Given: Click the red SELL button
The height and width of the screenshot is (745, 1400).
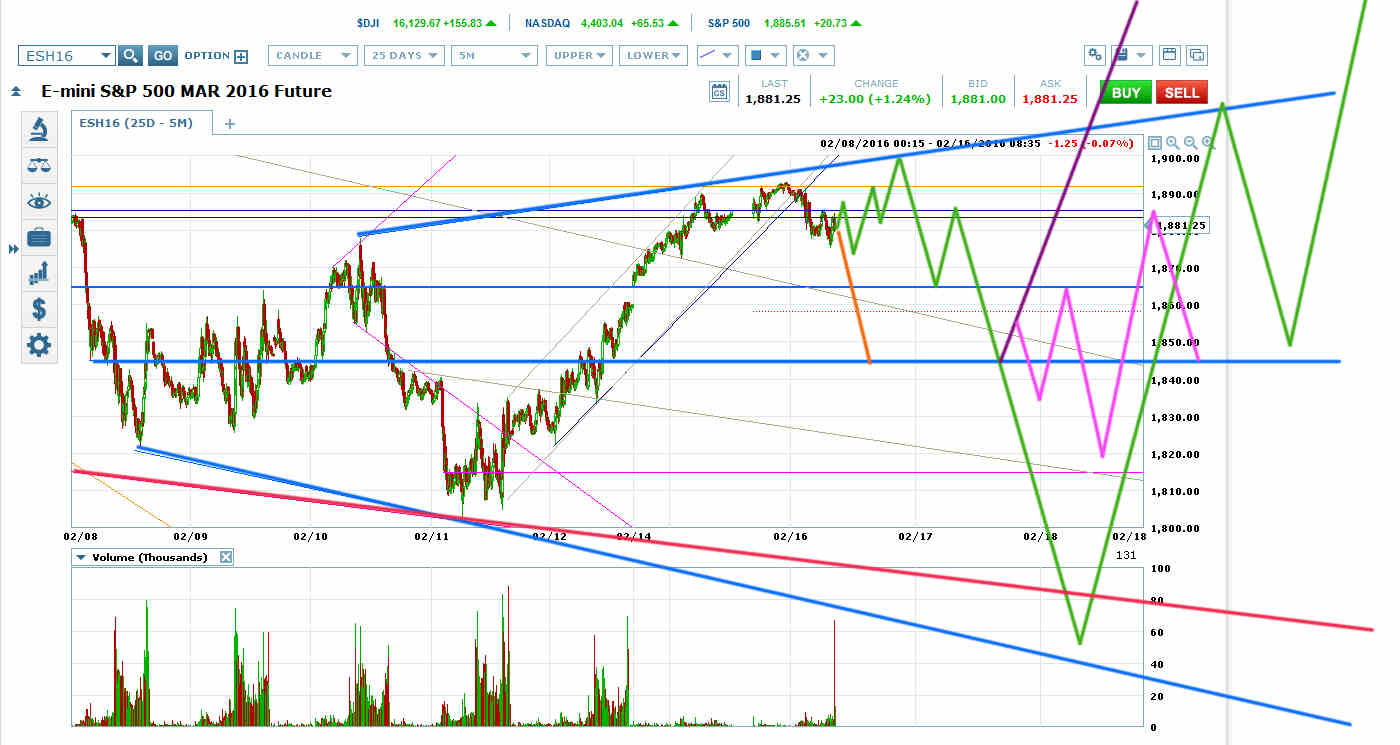Looking at the screenshot, I should [1181, 92].
